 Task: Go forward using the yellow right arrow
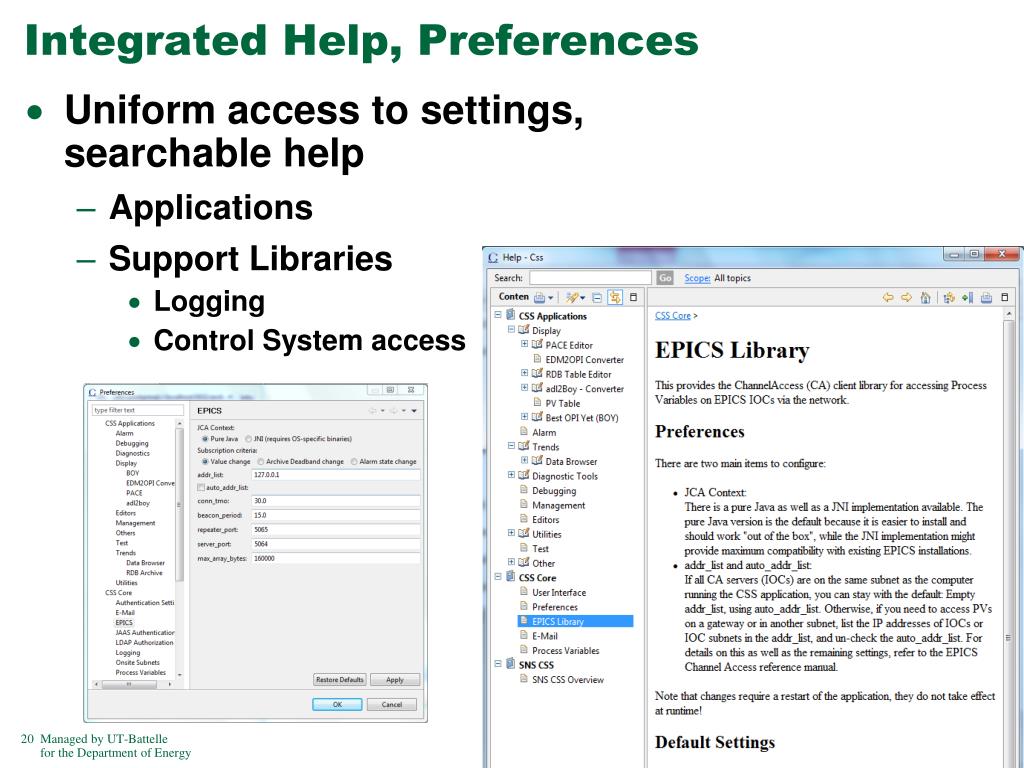coord(906,298)
